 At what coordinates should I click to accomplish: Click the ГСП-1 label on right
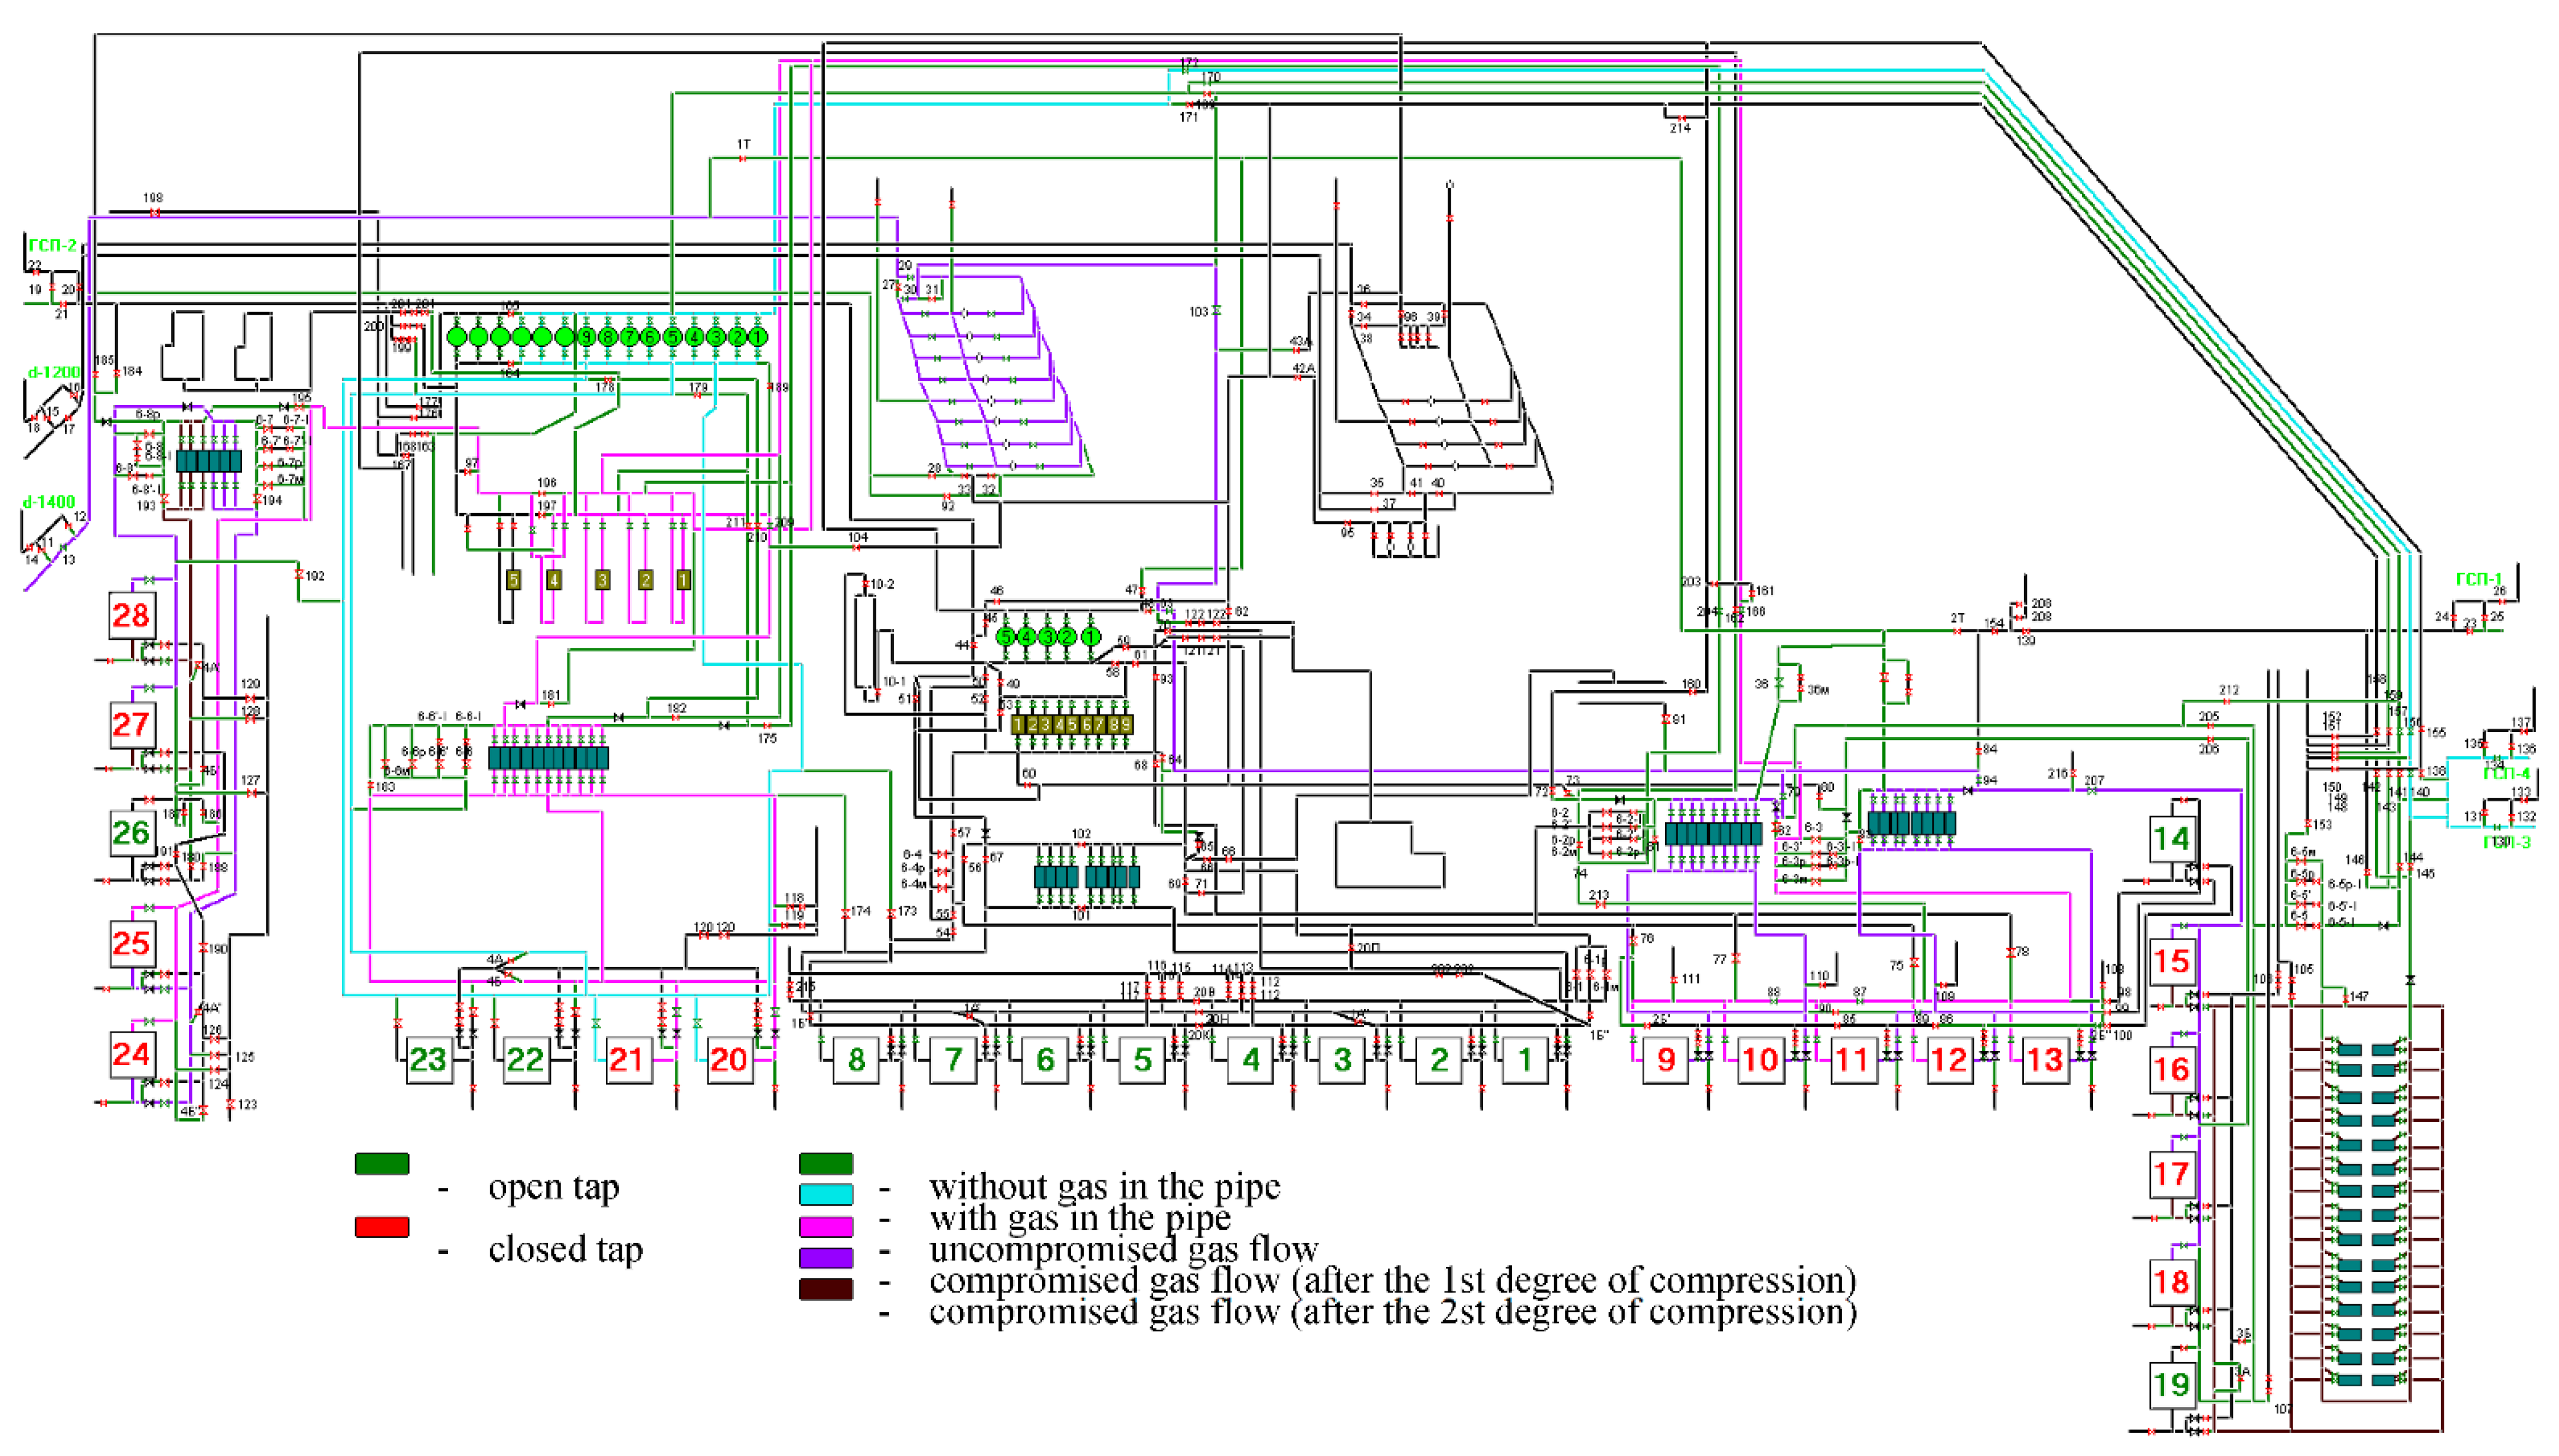click(2479, 579)
